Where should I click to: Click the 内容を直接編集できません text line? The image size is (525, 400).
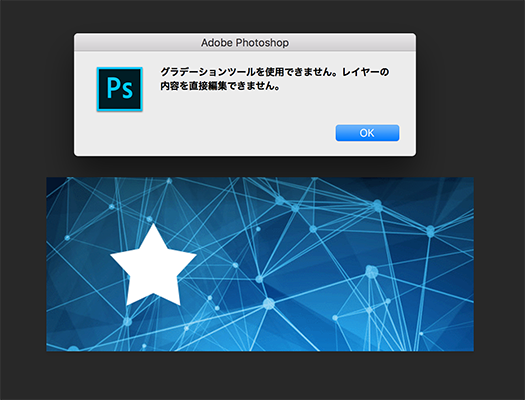(220, 86)
